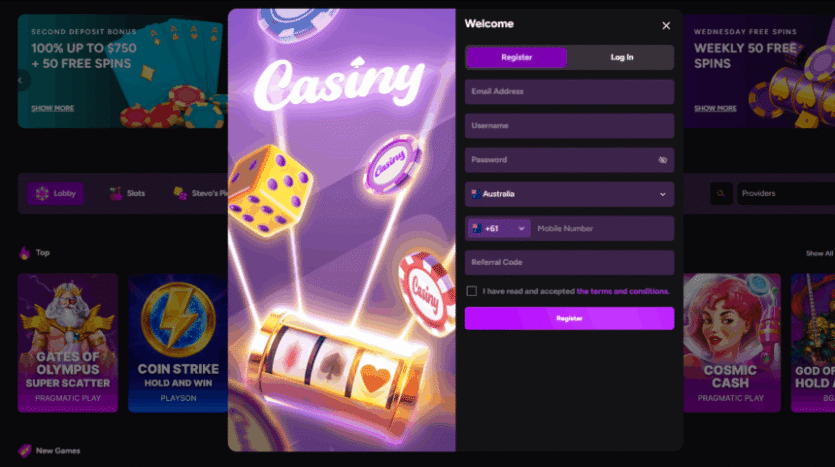
Task: Expand the +61 phone code selector
Action: (x=499, y=228)
